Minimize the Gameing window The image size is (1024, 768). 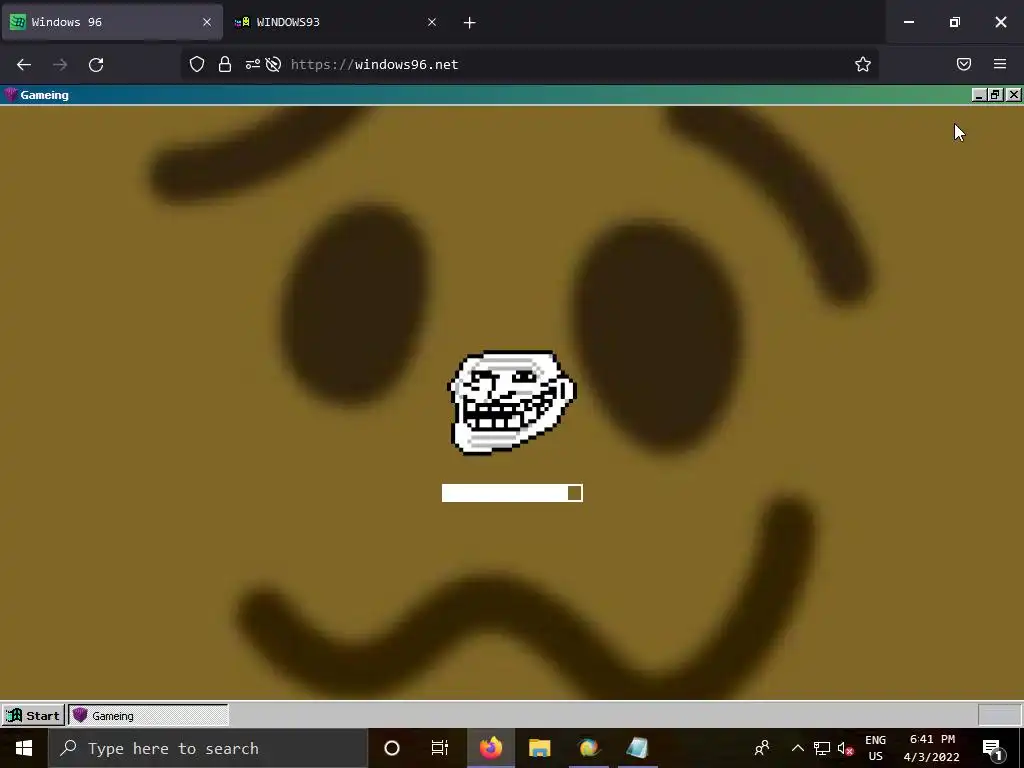[979, 95]
